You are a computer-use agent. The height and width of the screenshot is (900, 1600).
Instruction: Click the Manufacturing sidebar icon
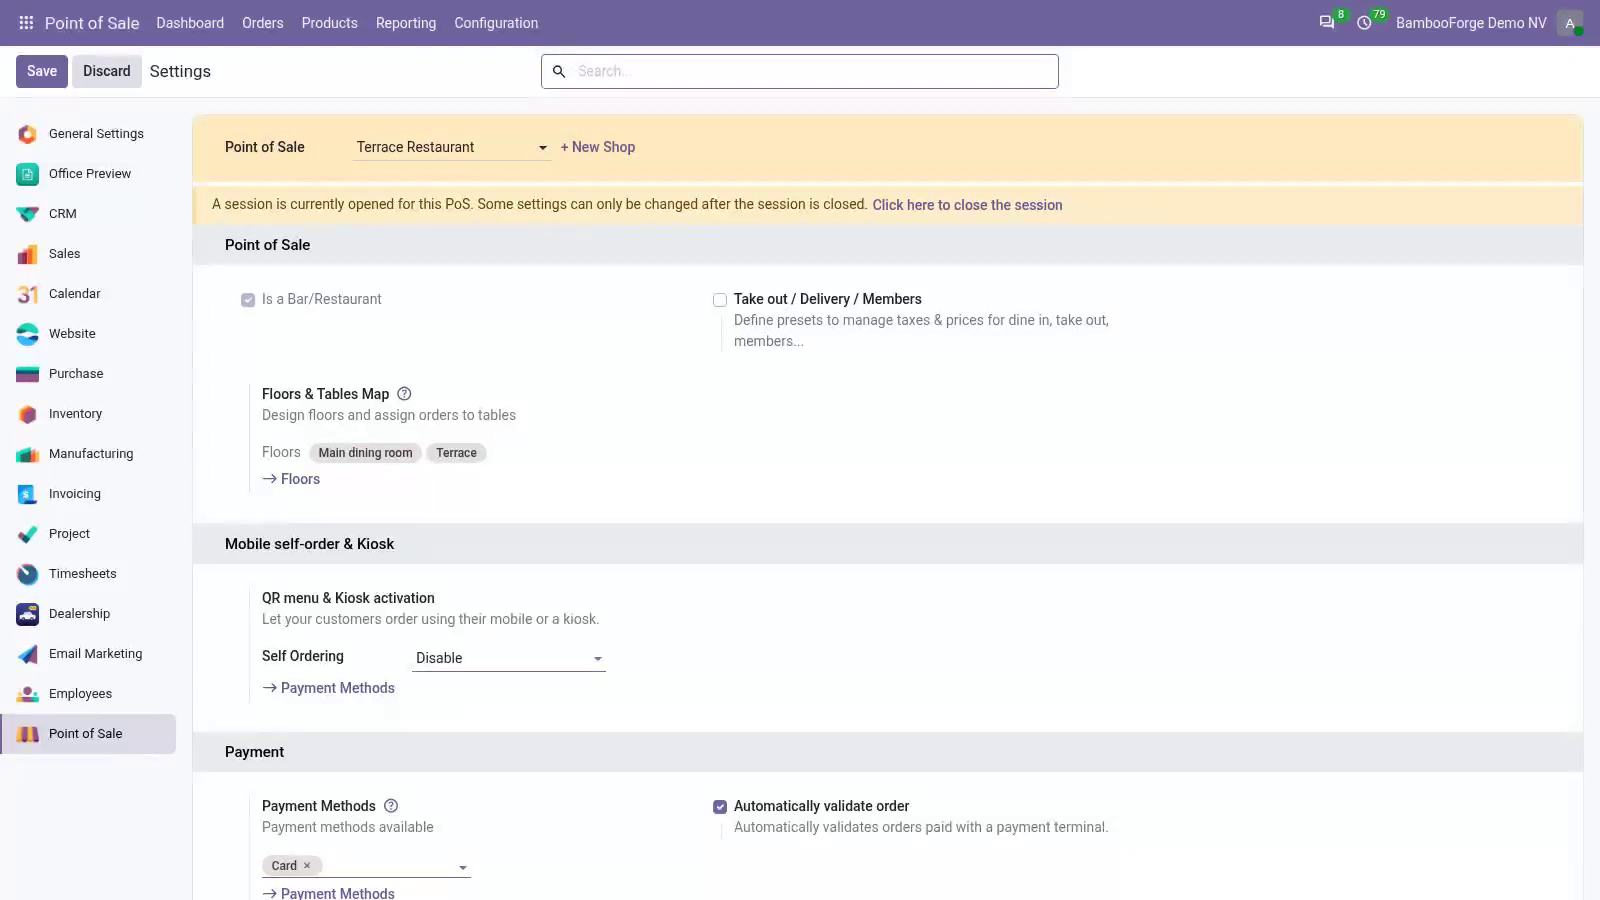click(x=28, y=454)
